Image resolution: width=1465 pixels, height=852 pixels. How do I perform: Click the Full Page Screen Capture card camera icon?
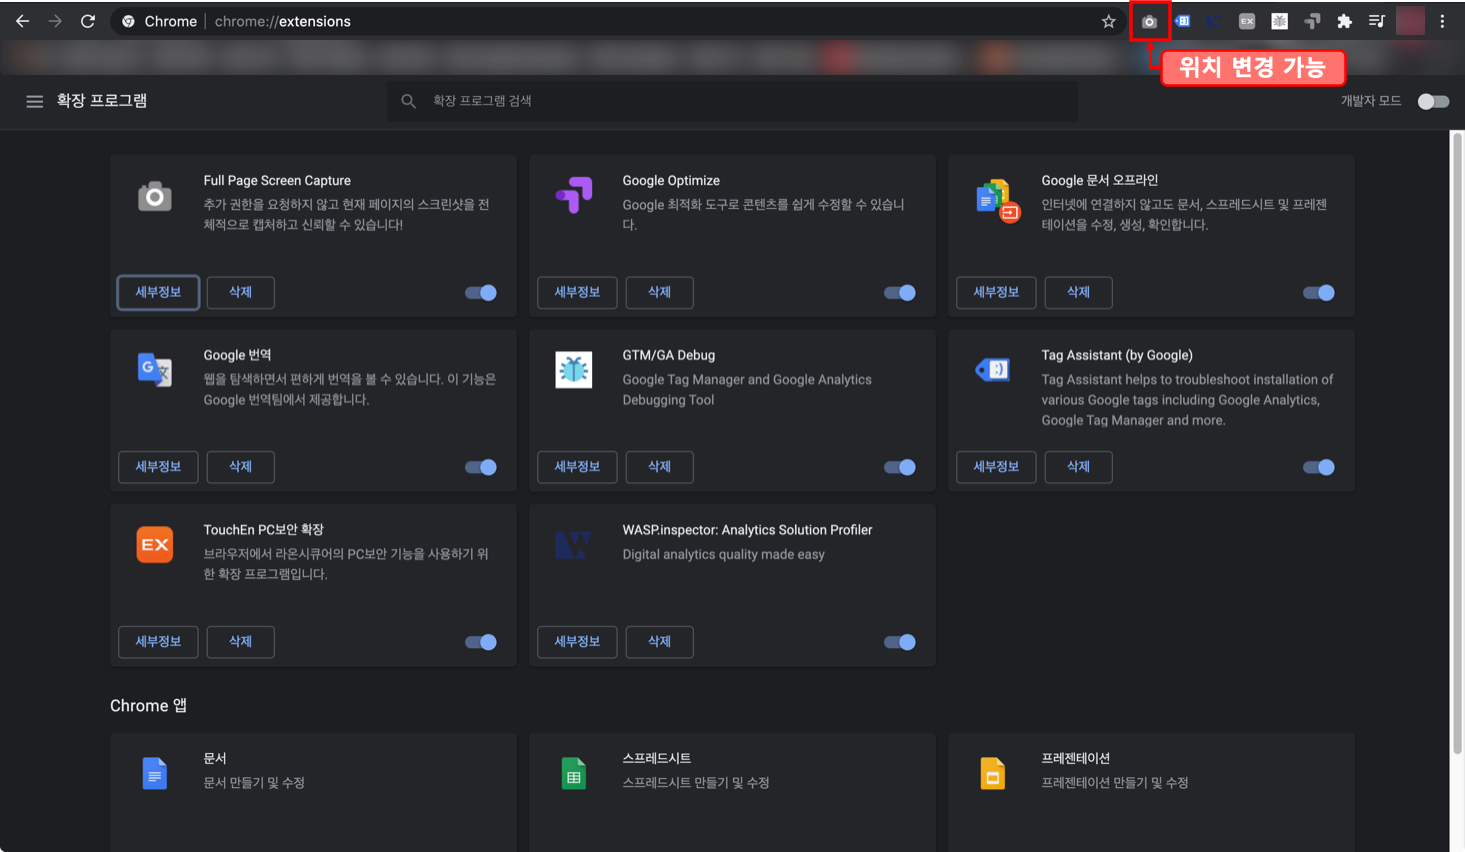154,196
